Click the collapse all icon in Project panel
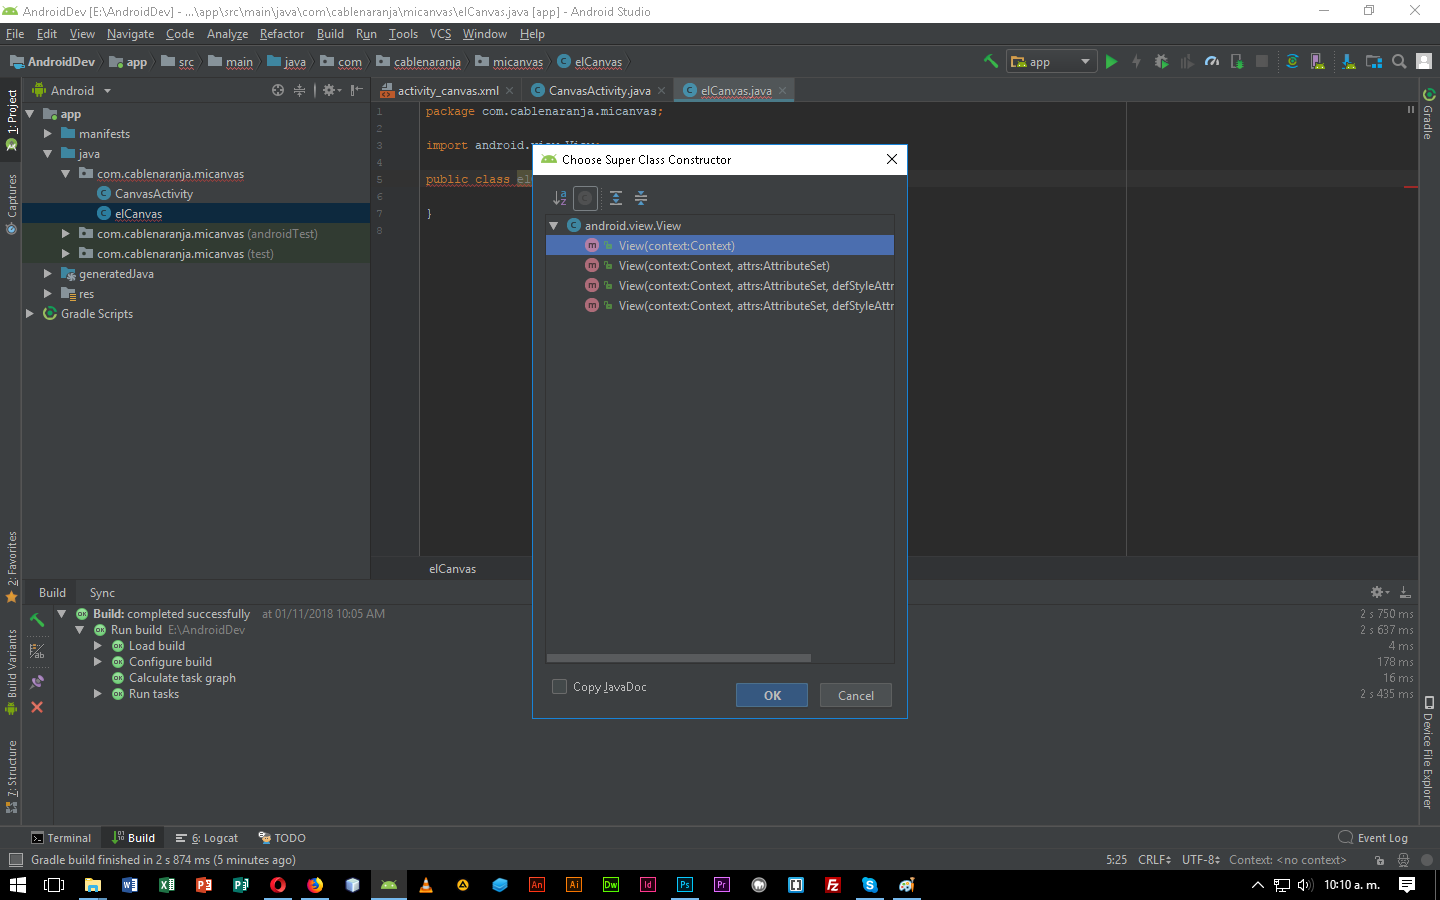The image size is (1440, 900). pos(299,90)
